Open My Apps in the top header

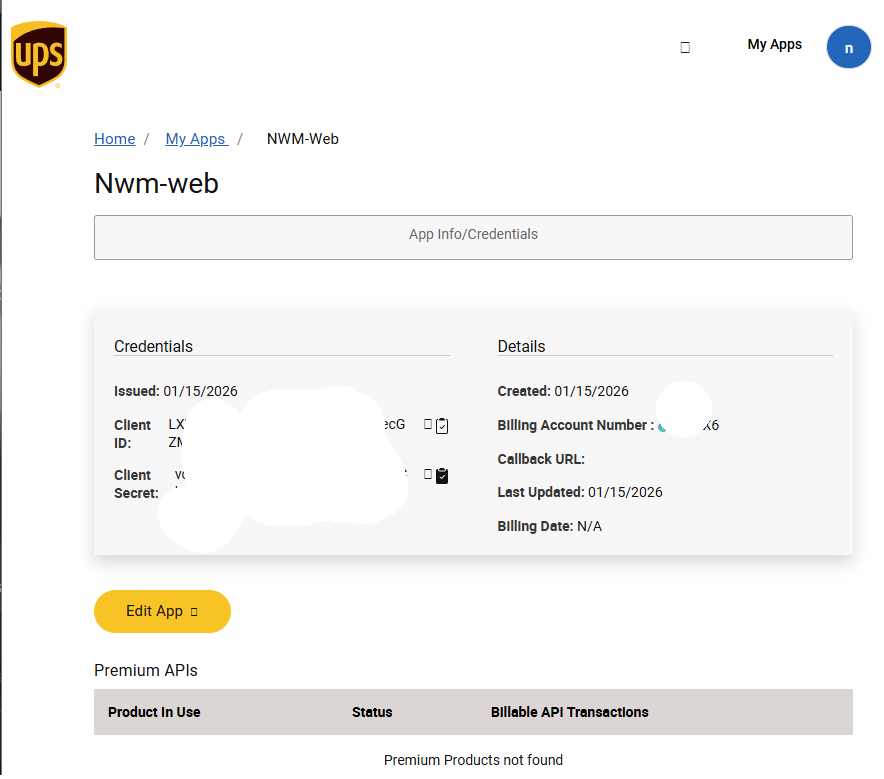(x=774, y=44)
